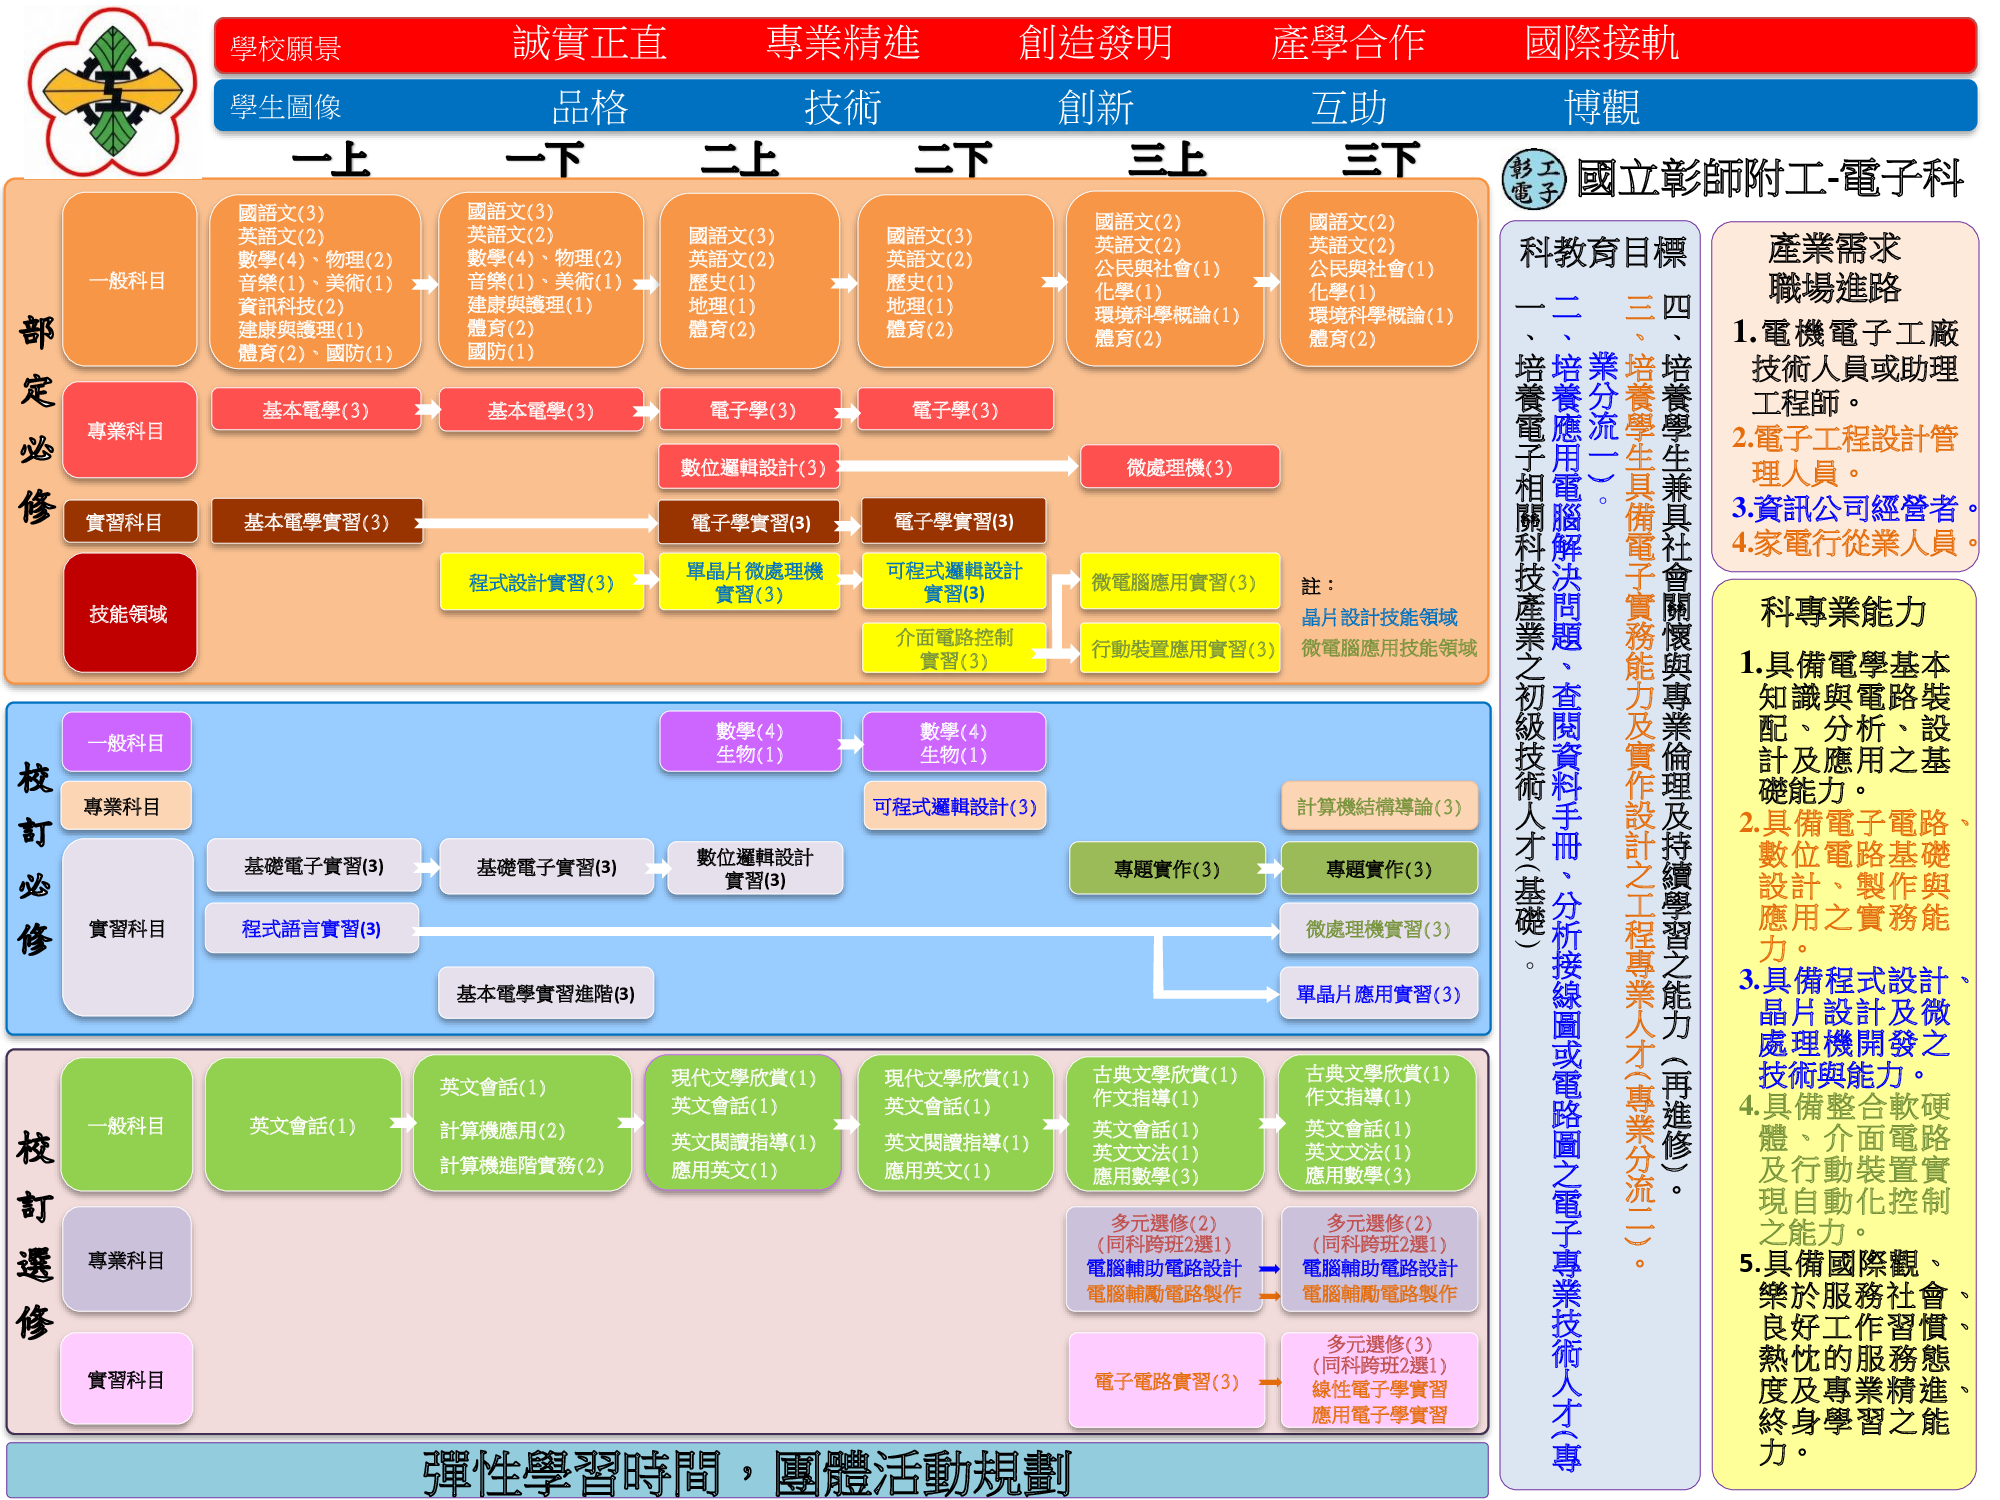Click the 基本電學實習進階(3) box
Image resolution: width=2000 pixels, height=1500 pixels.
coord(545,994)
